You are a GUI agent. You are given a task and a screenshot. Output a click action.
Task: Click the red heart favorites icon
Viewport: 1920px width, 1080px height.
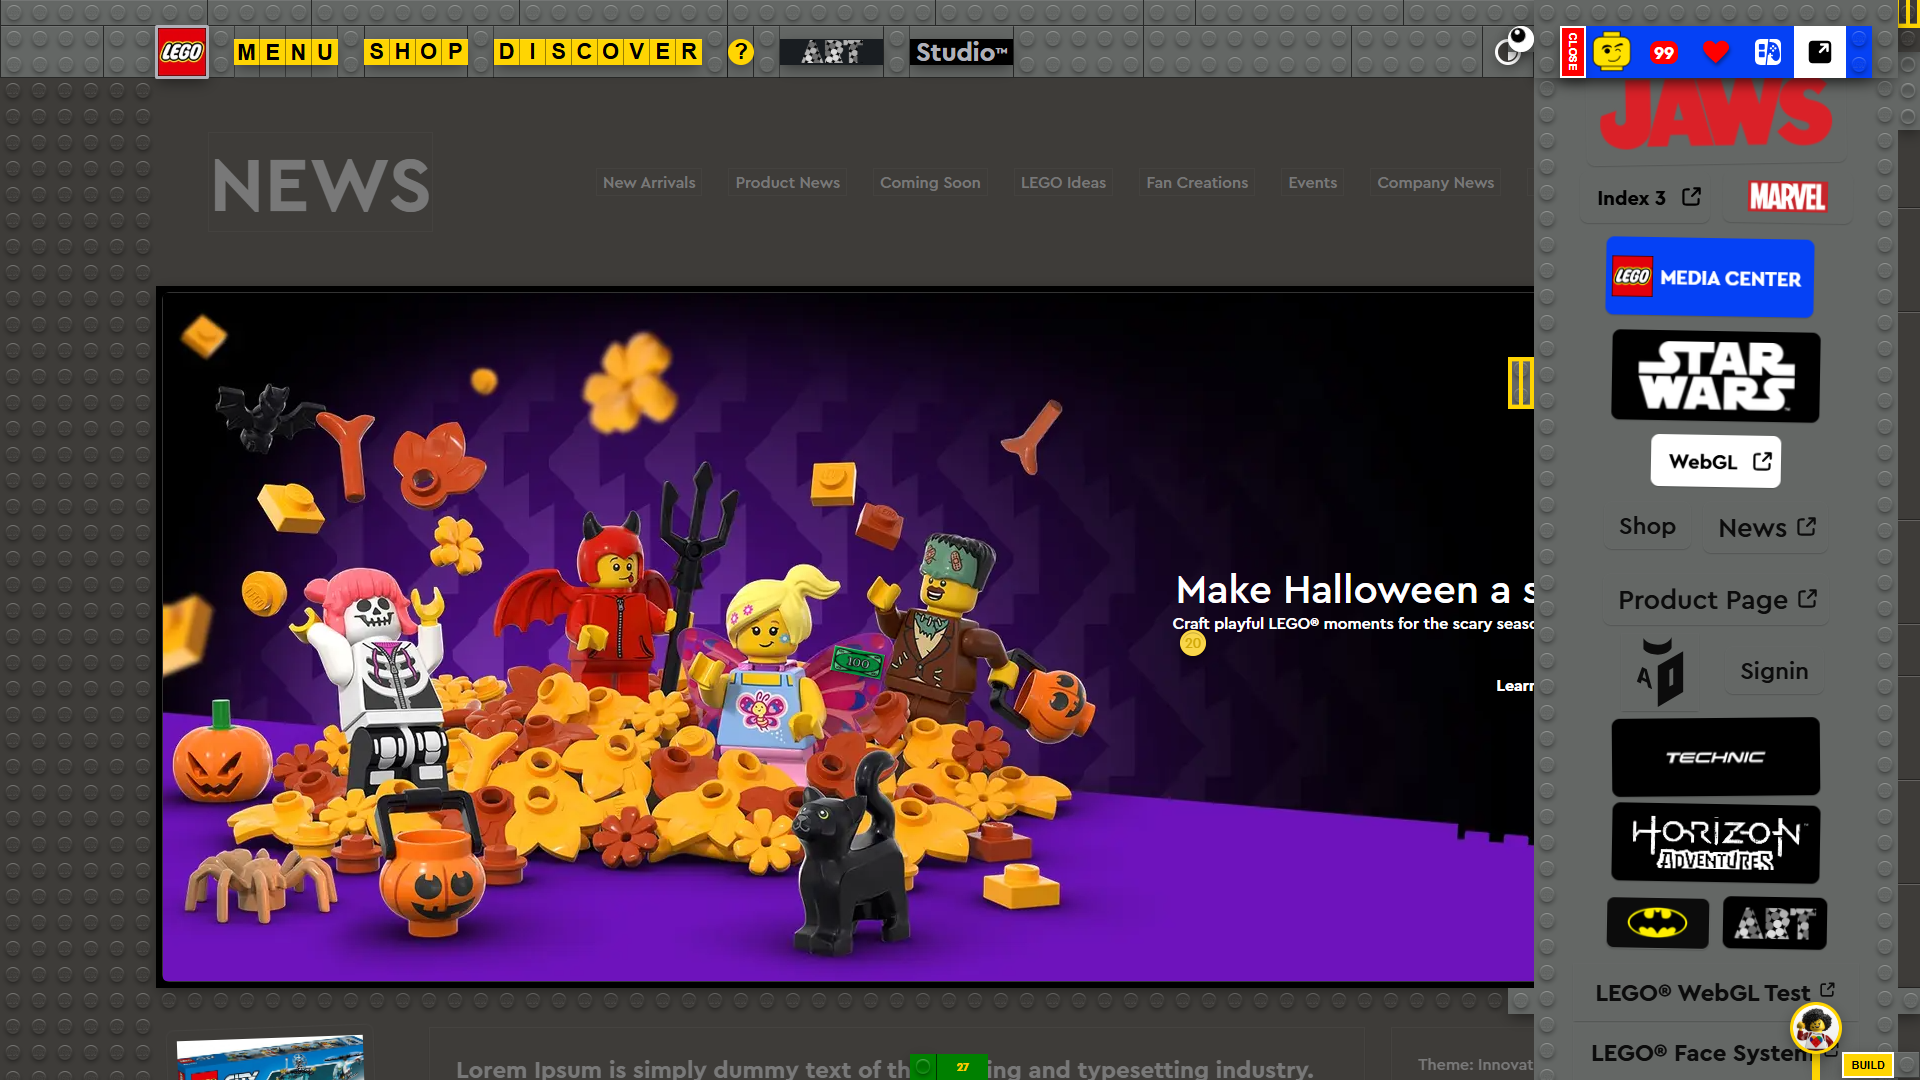(1716, 52)
